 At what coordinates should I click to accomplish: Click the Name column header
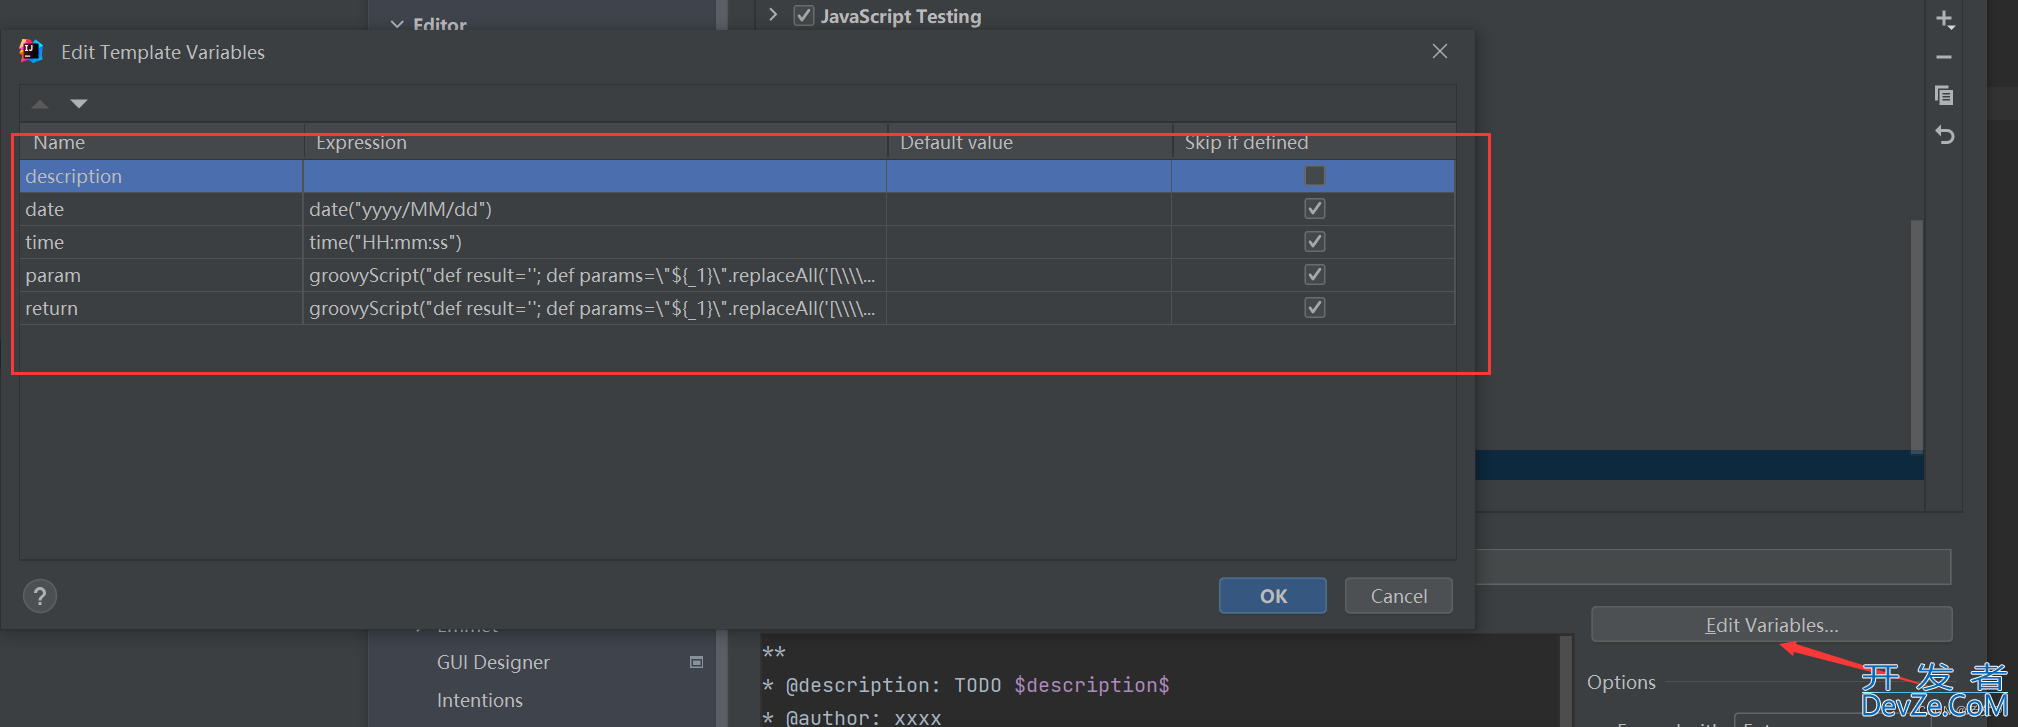pos(161,142)
